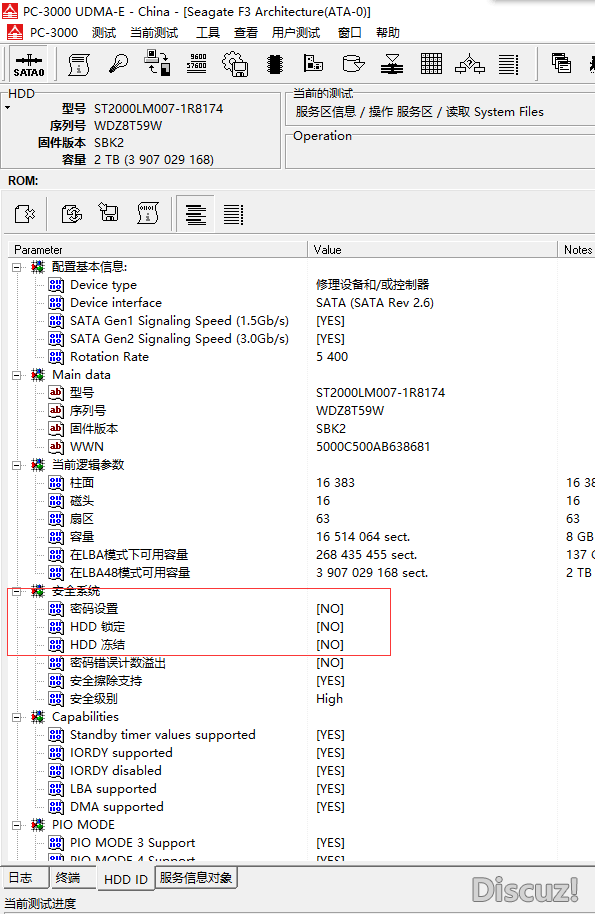595x914 pixels.
Task: Open the 查看 menu
Action: (x=245, y=33)
